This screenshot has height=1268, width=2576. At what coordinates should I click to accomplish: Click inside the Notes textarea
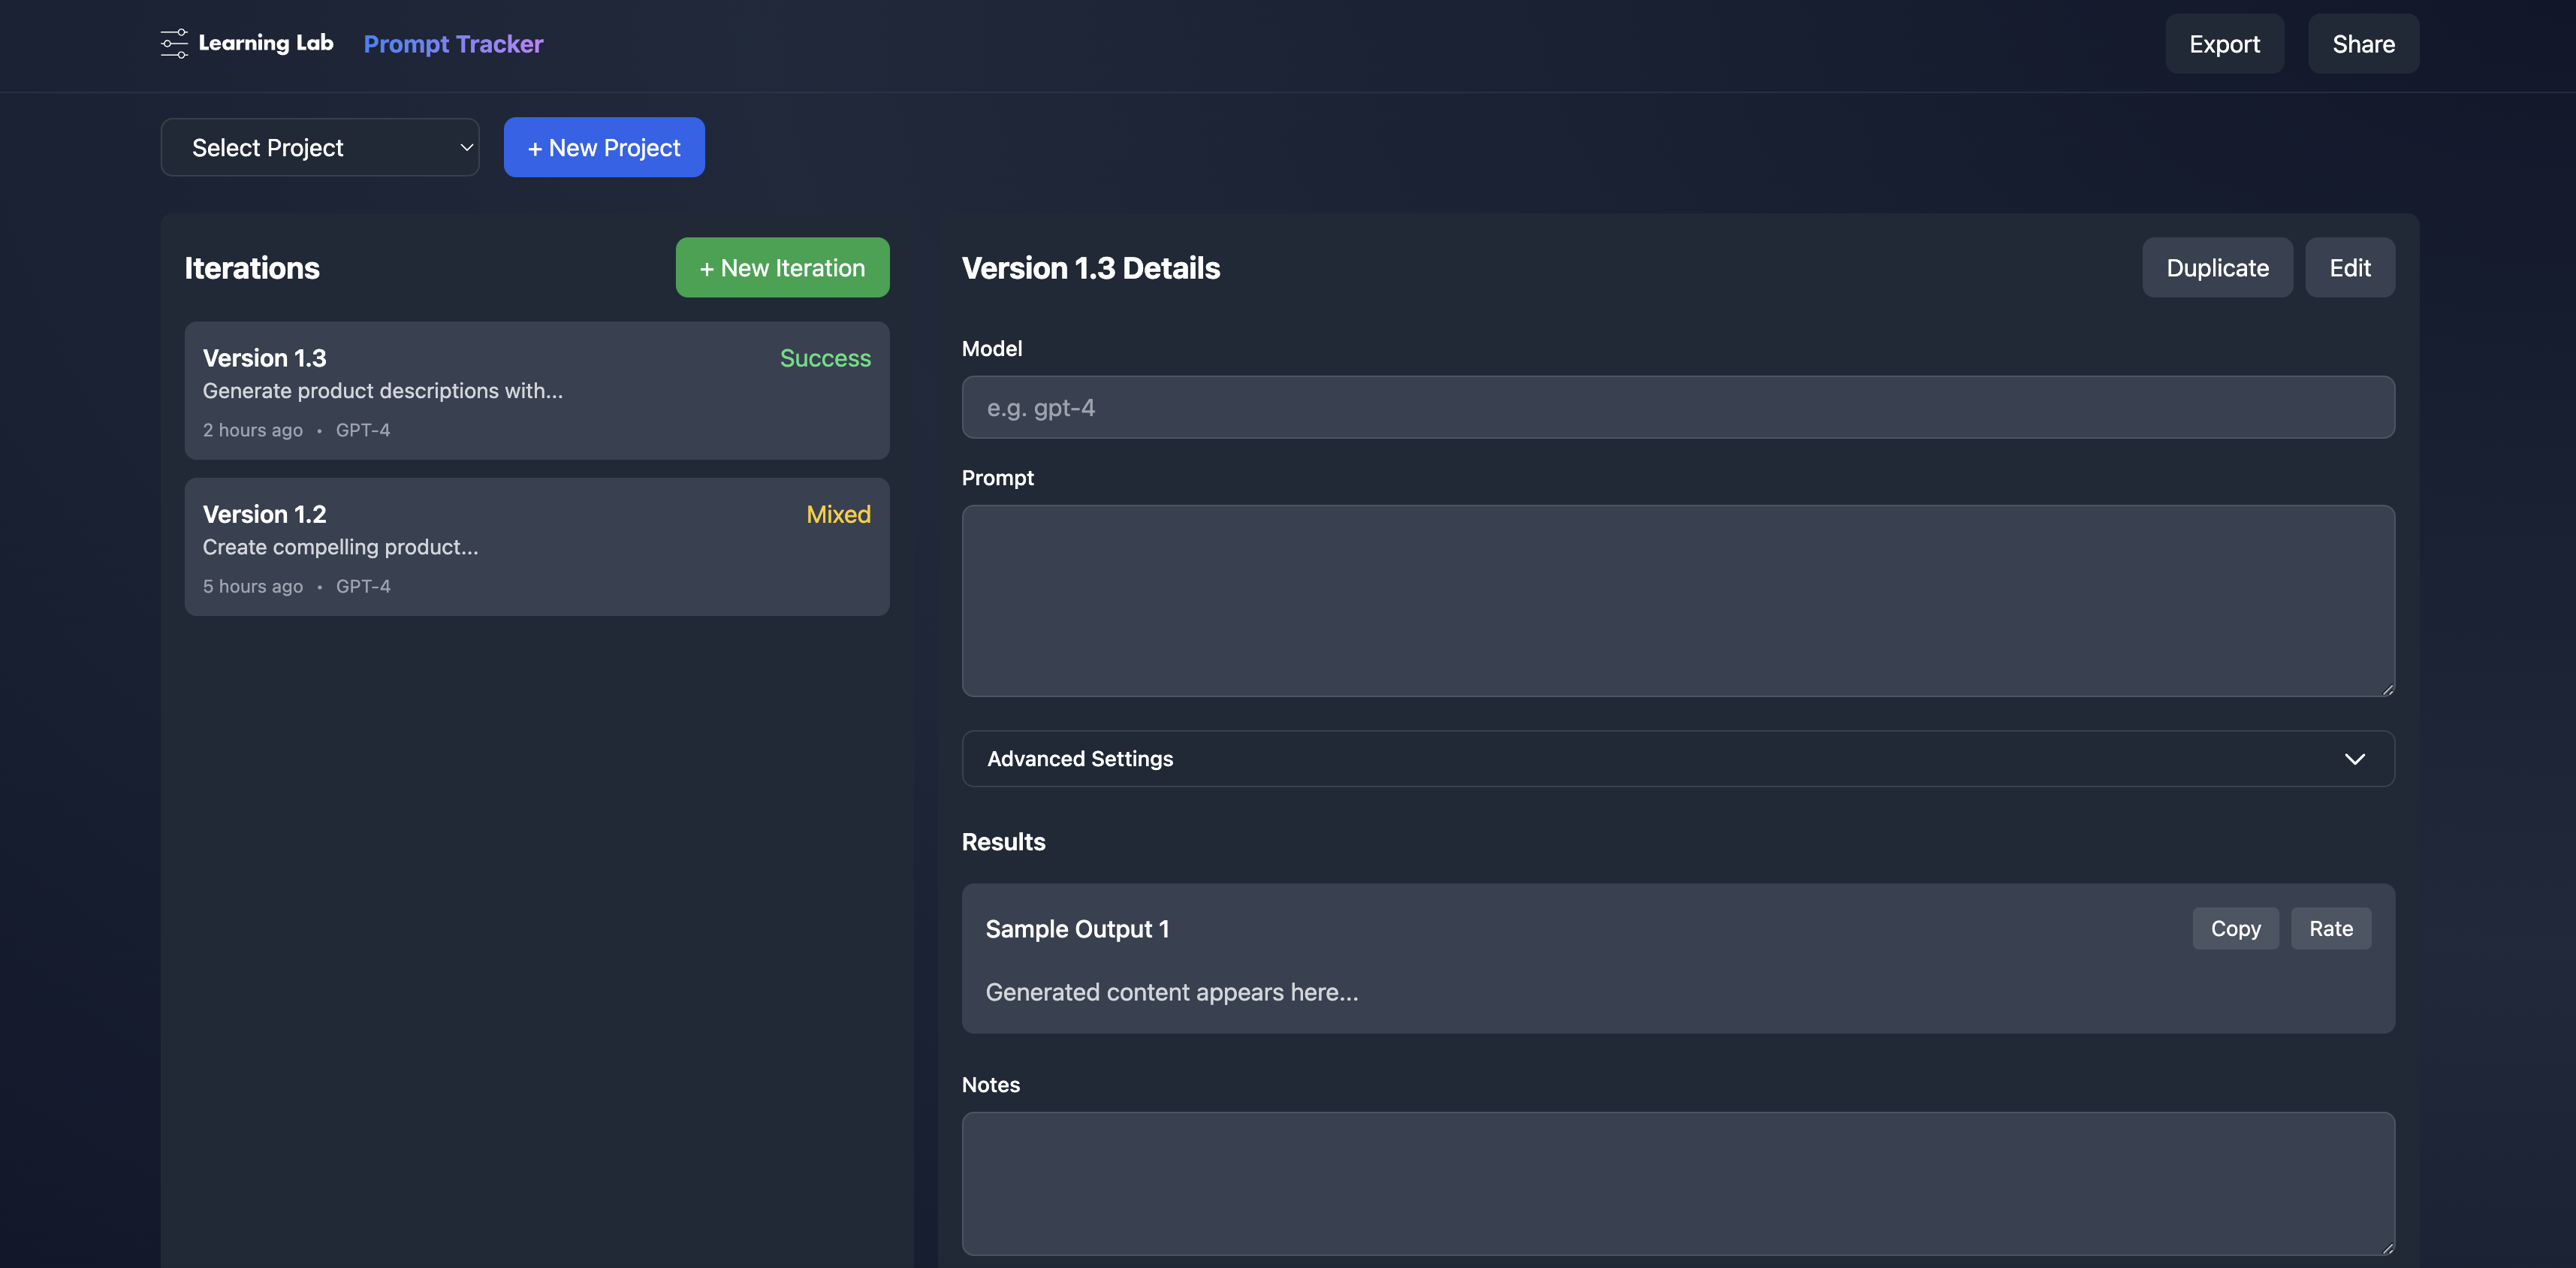pyautogui.click(x=1677, y=1184)
